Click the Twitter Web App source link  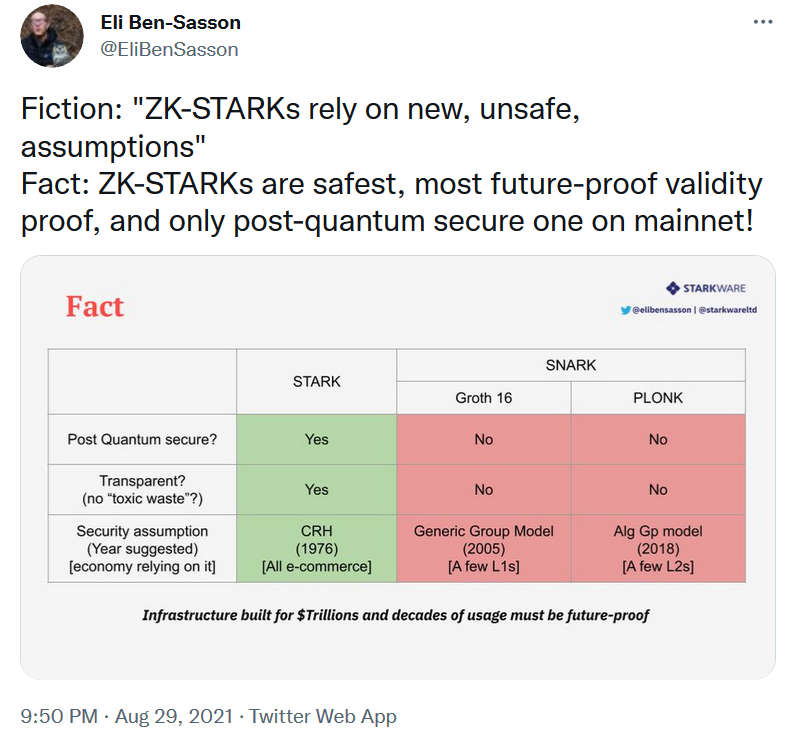click(x=323, y=716)
